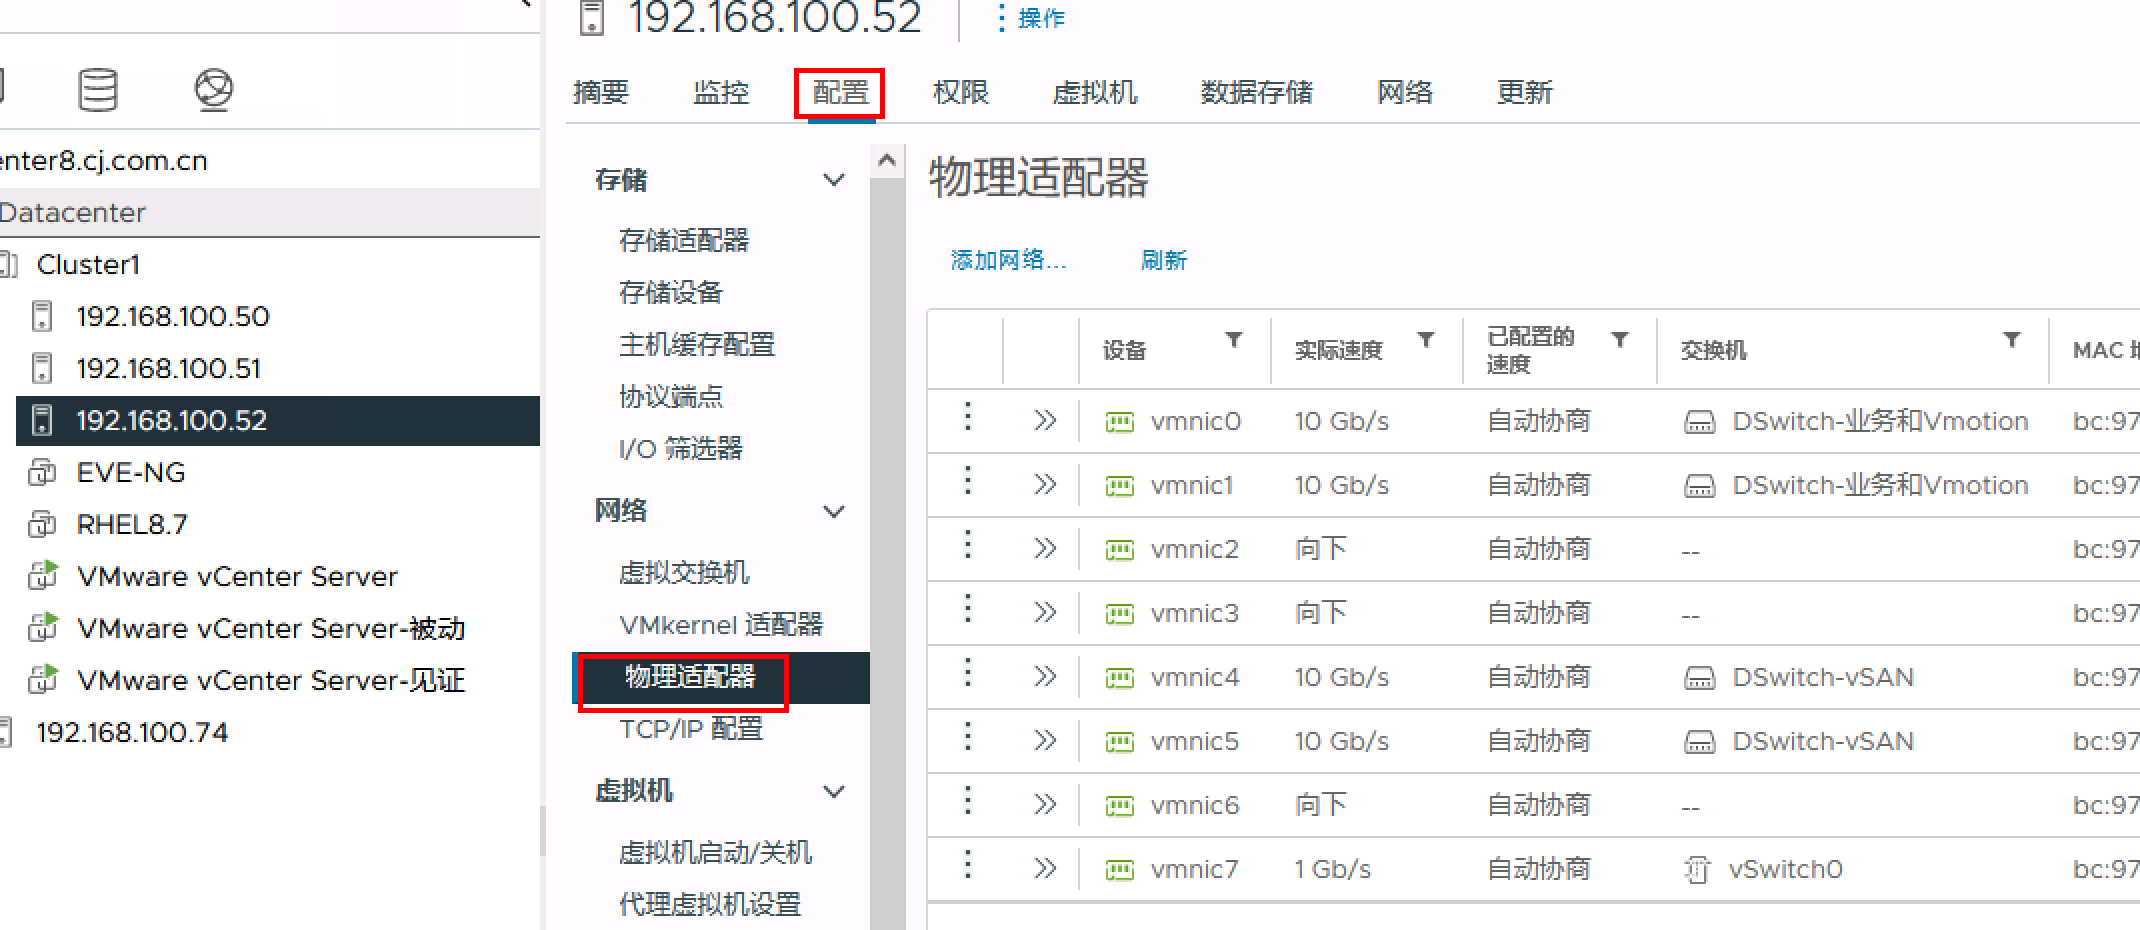2140x930 pixels.
Task: Switch to the 配置 tab
Action: (841, 92)
